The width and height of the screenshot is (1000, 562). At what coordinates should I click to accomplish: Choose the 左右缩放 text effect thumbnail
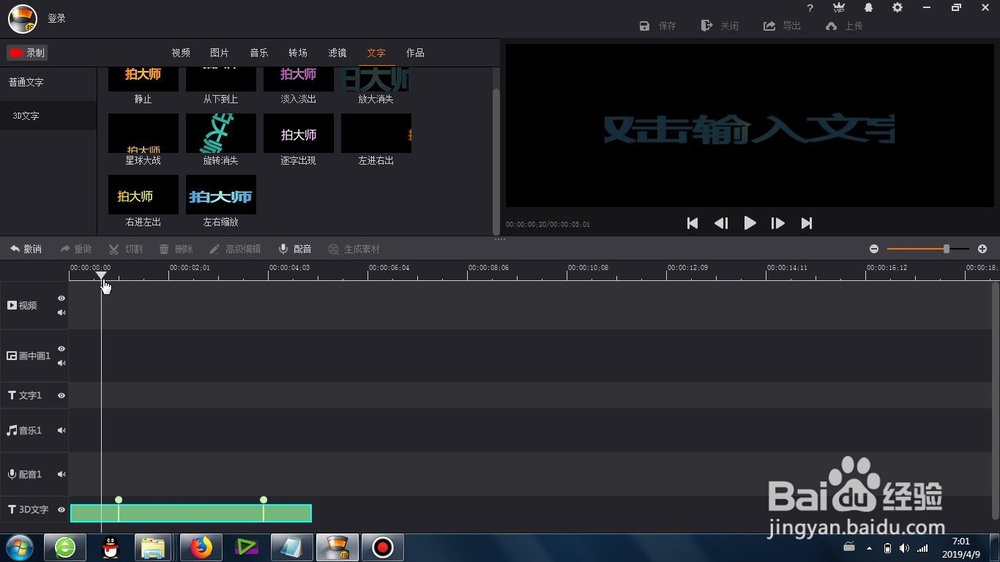221,195
